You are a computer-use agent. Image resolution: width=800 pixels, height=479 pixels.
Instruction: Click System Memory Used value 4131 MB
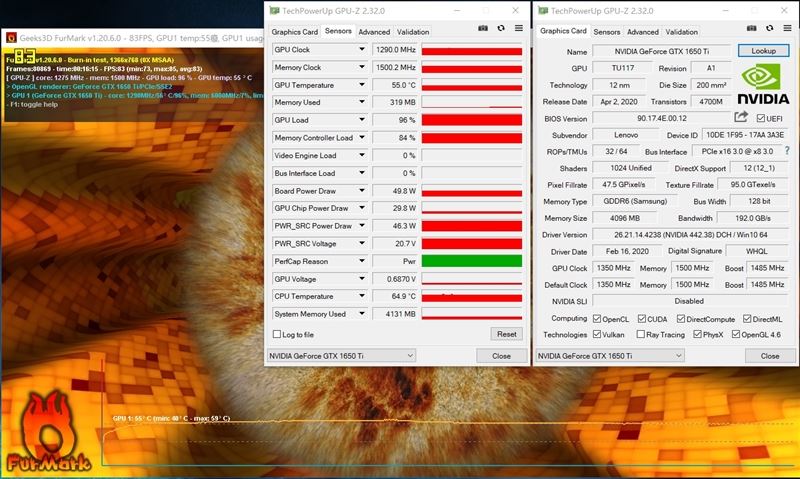point(395,314)
